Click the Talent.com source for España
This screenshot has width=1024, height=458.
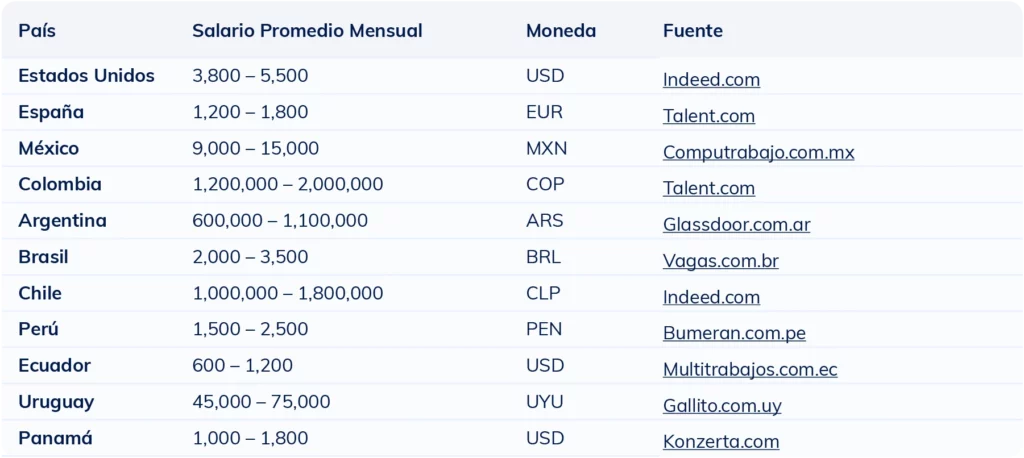point(708,116)
